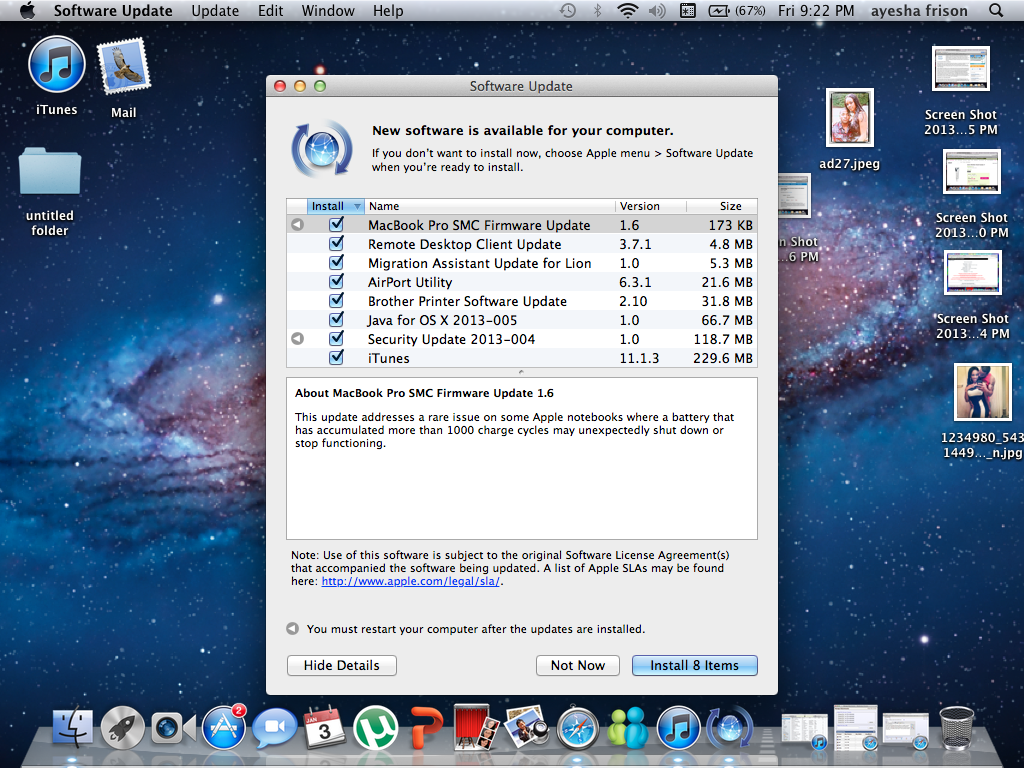
Task: Select Screen Shot 2013...4 PM thumbnail
Action: (x=972, y=273)
